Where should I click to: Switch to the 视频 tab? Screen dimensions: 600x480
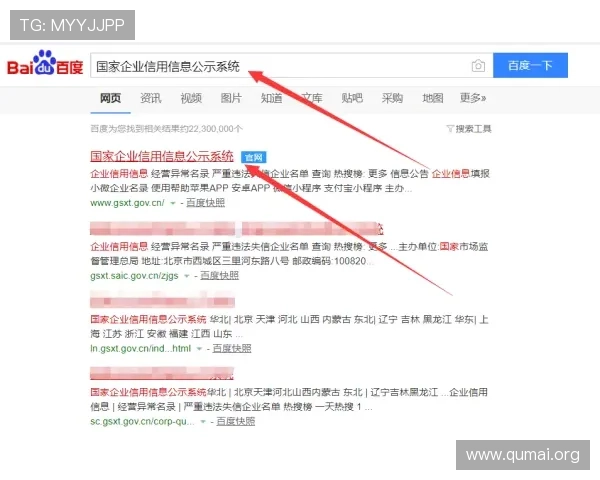pos(191,98)
